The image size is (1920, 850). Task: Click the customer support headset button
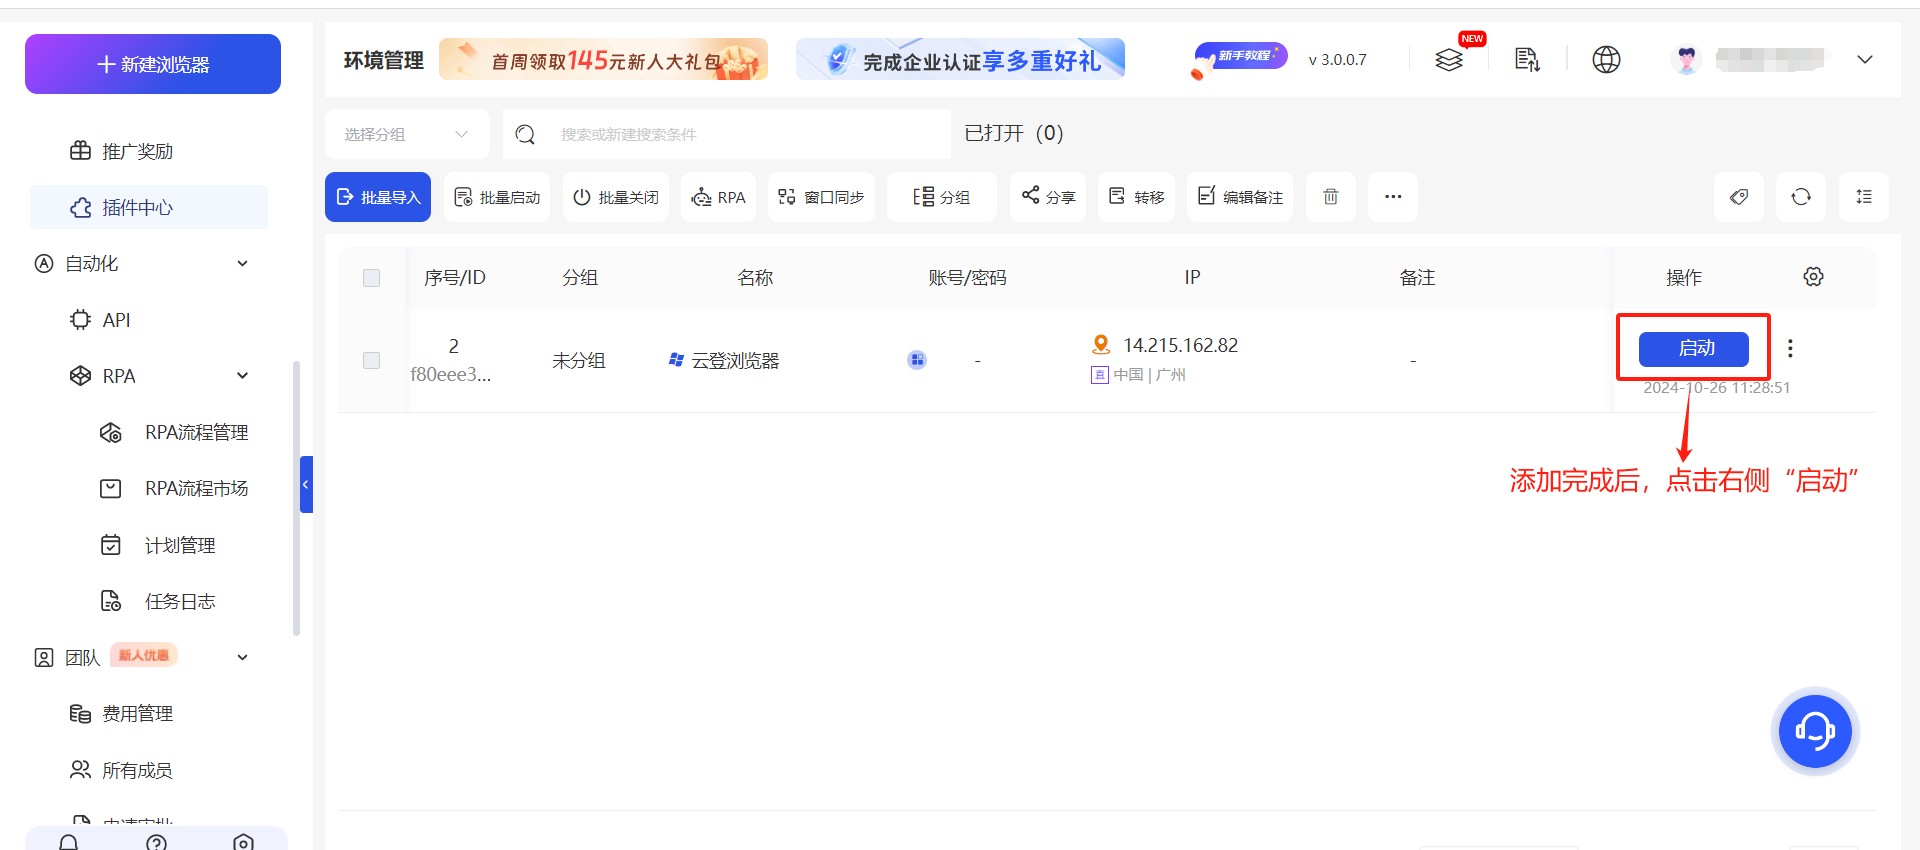[1815, 731]
